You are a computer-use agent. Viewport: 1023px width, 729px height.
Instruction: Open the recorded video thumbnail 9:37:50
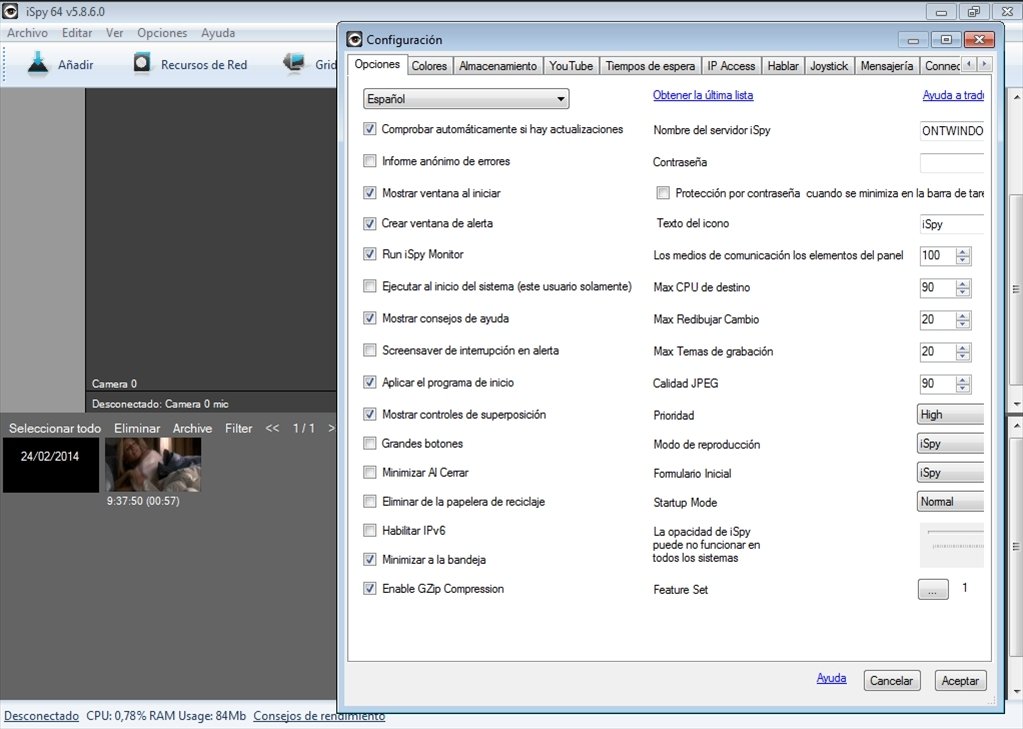[x=153, y=464]
